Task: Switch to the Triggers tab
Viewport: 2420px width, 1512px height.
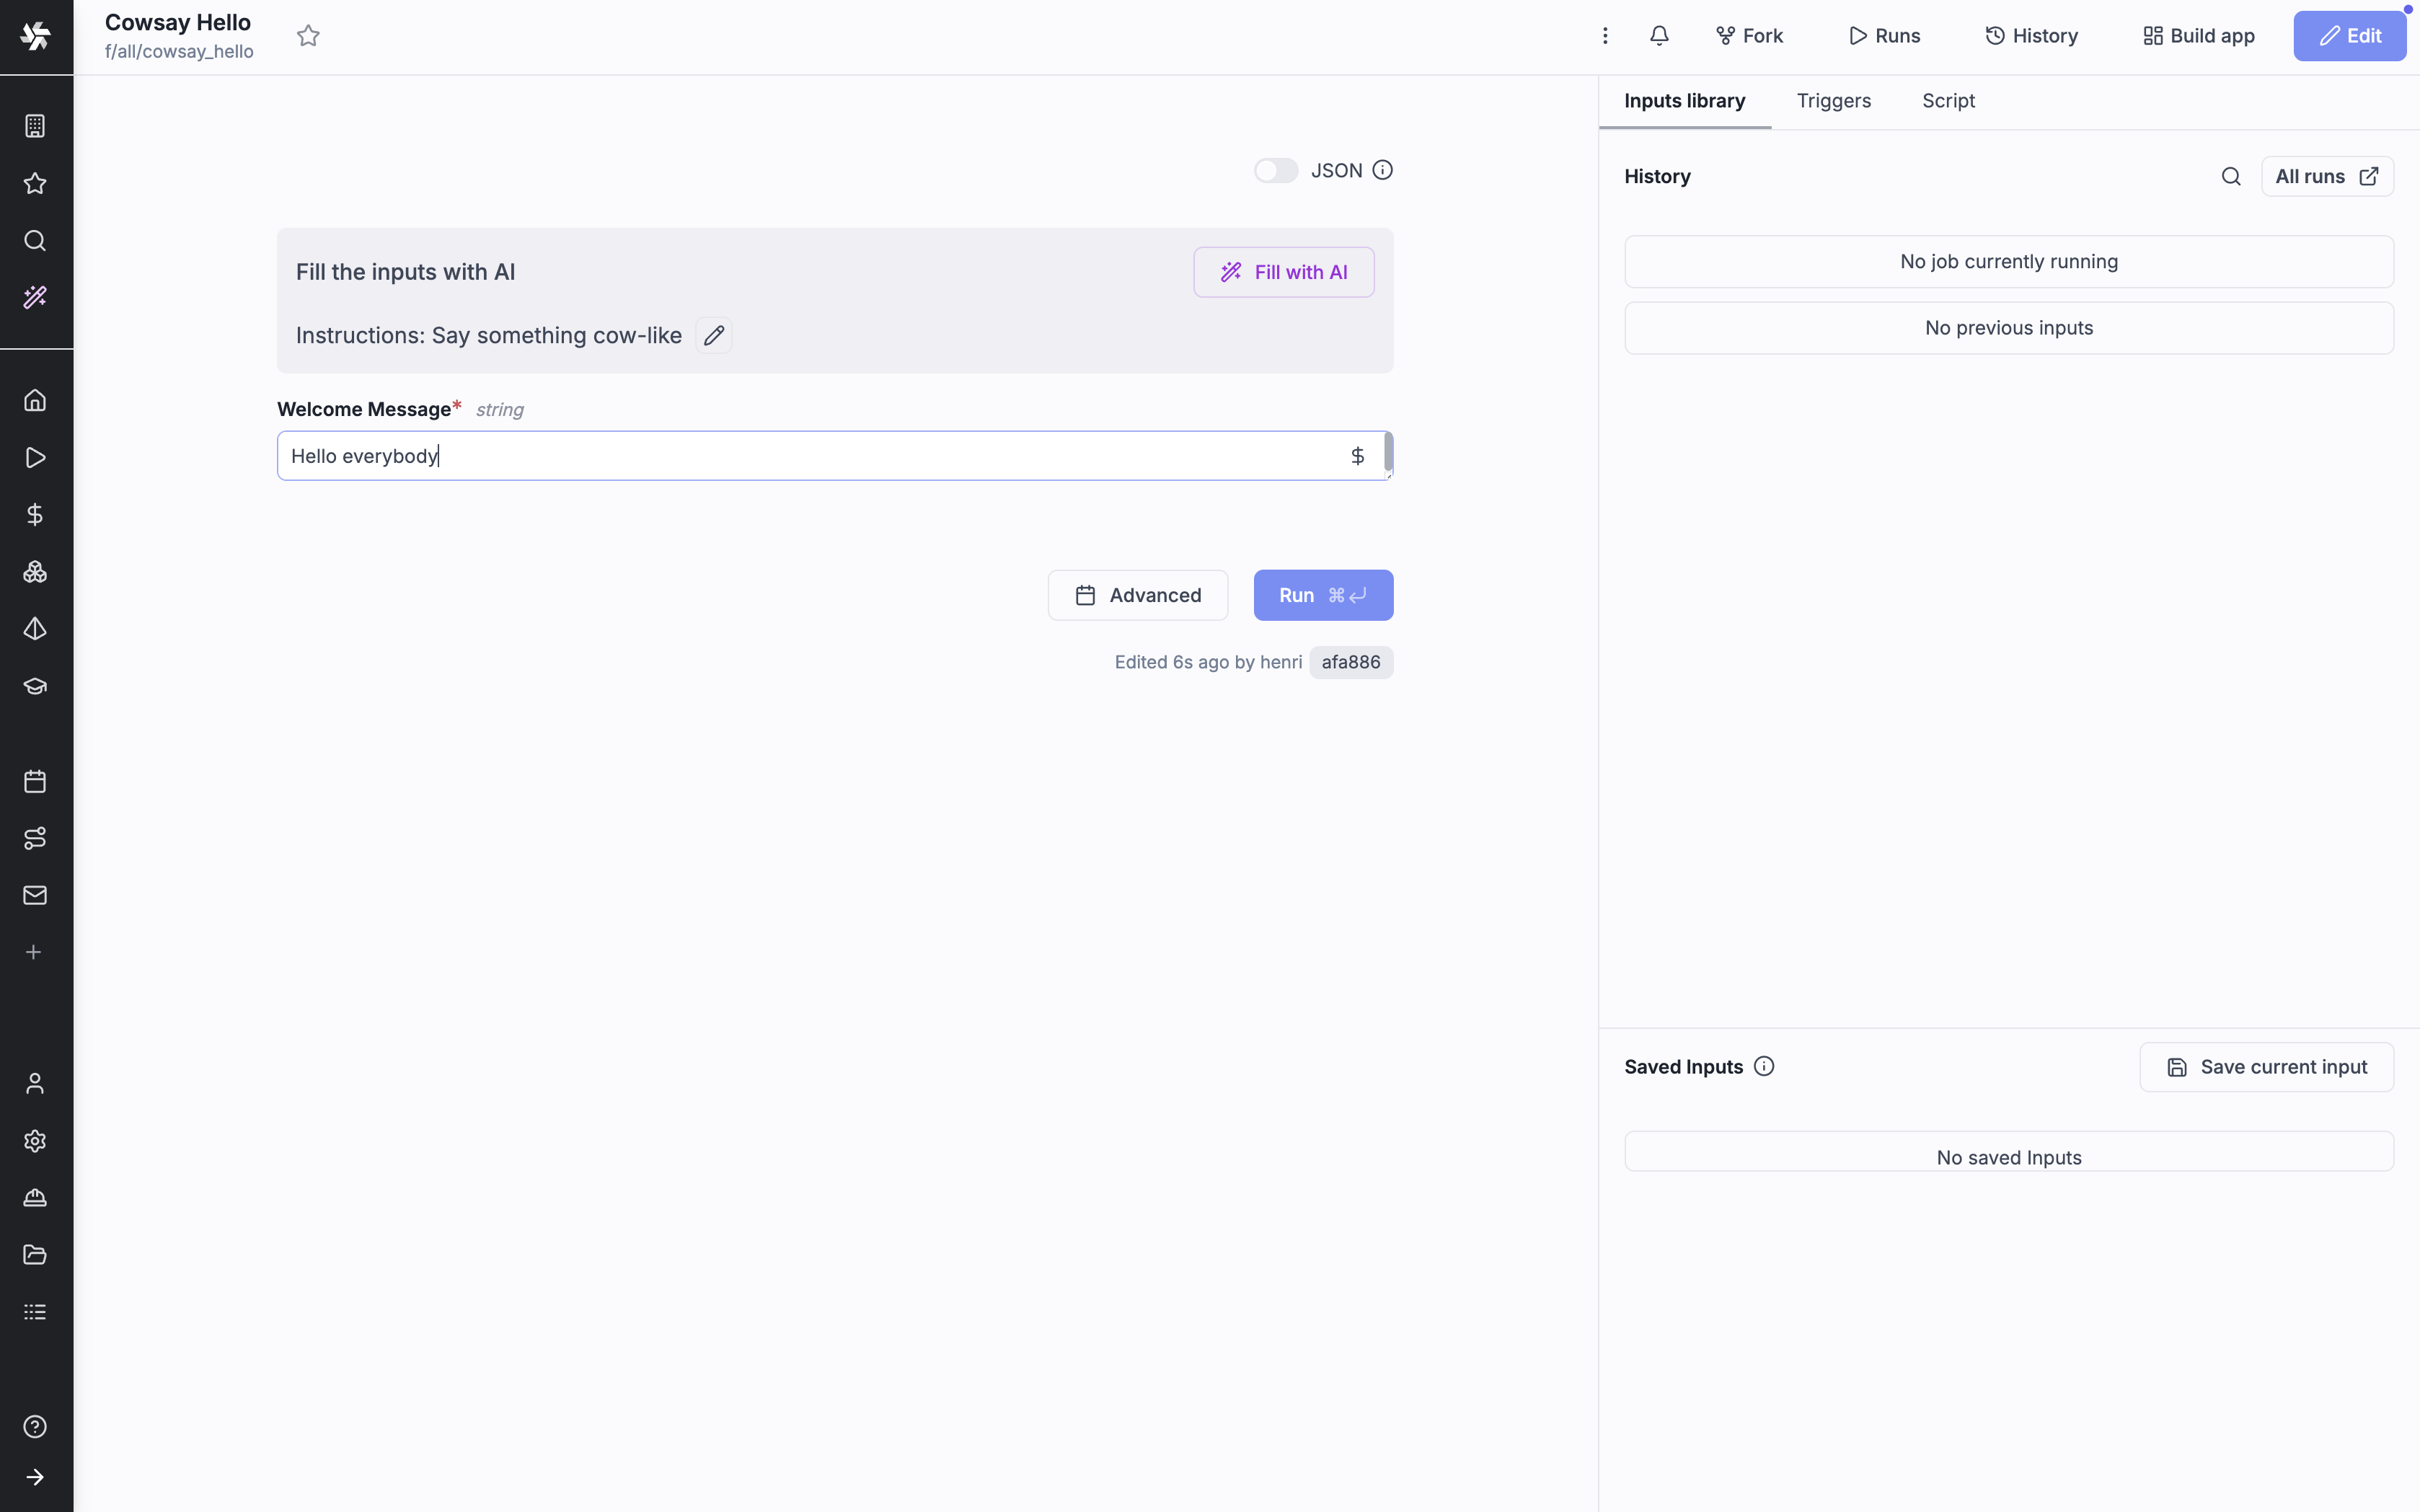Action: (x=1833, y=101)
